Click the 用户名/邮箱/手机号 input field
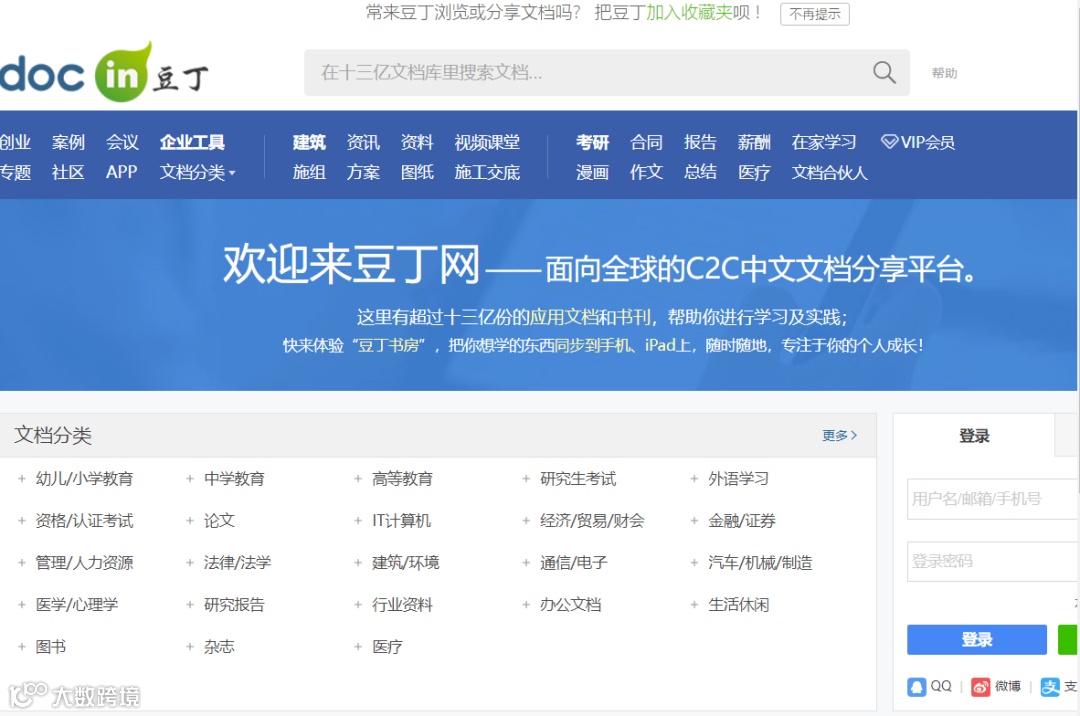The width and height of the screenshot is (1080, 716). click(993, 498)
